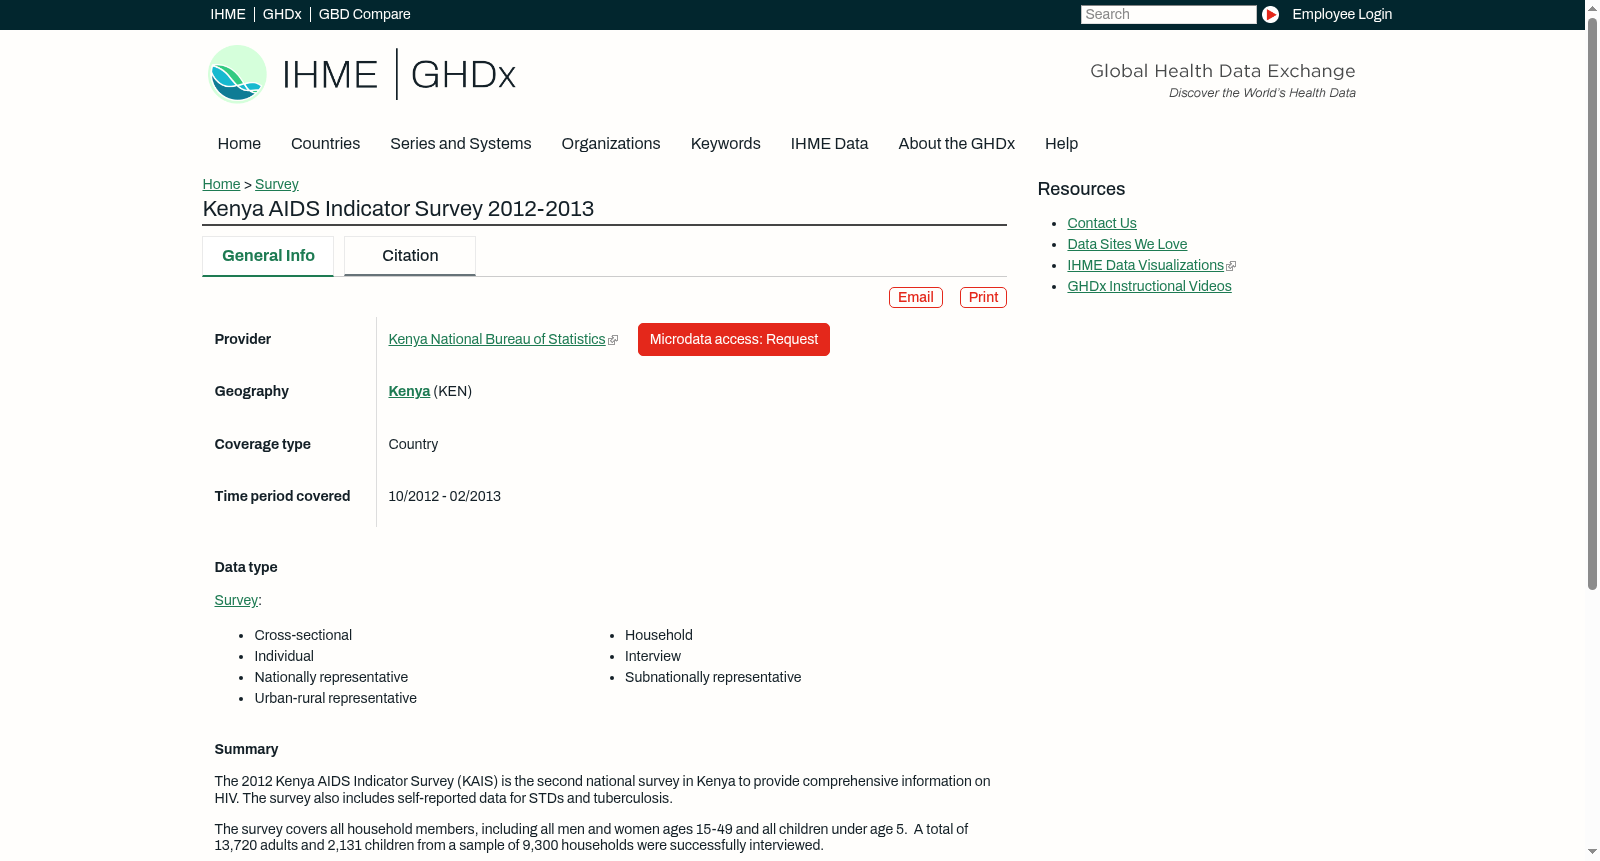Open GHDx Instructional Videos link
Viewport: 1600px width, 861px height.
1149,287
